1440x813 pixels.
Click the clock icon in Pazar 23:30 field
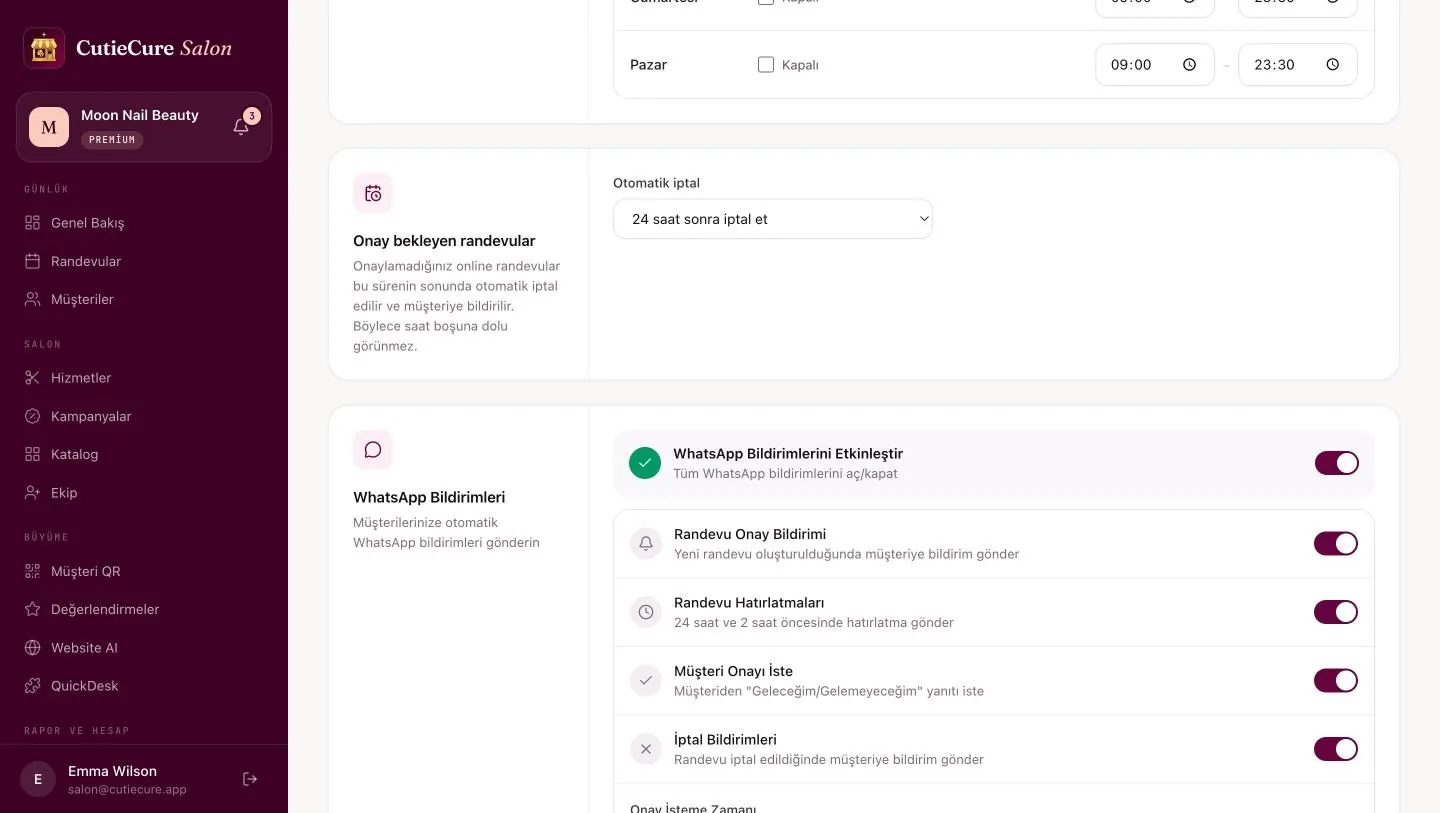[1332, 65]
